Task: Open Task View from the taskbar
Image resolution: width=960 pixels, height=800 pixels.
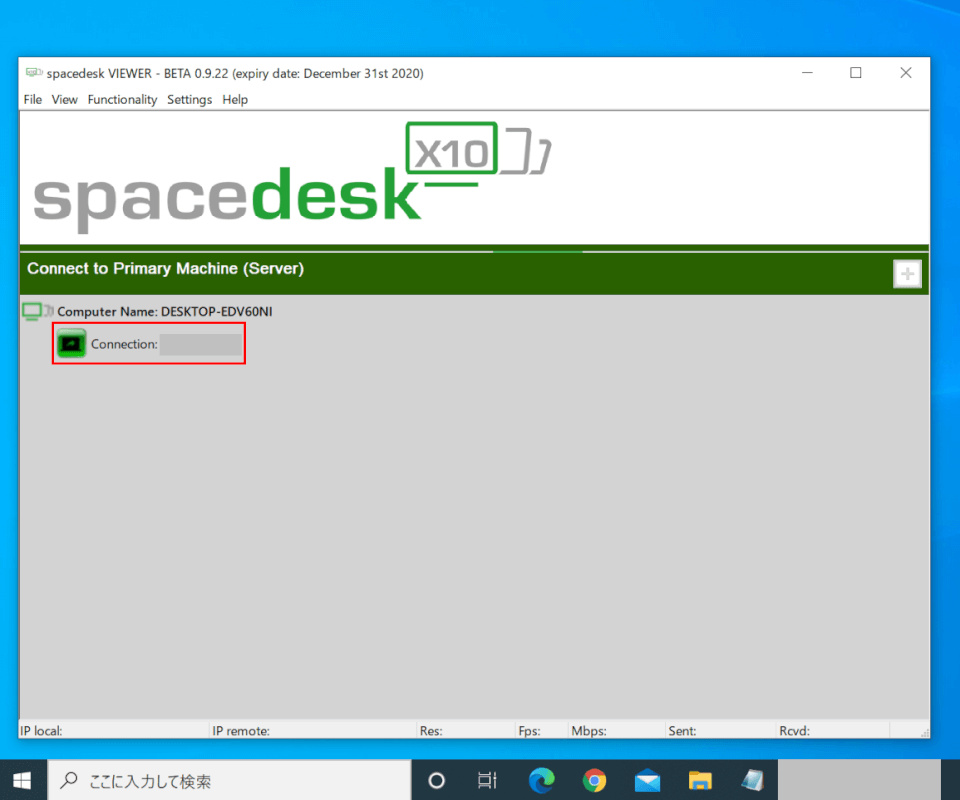Action: (x=487, y=780)
